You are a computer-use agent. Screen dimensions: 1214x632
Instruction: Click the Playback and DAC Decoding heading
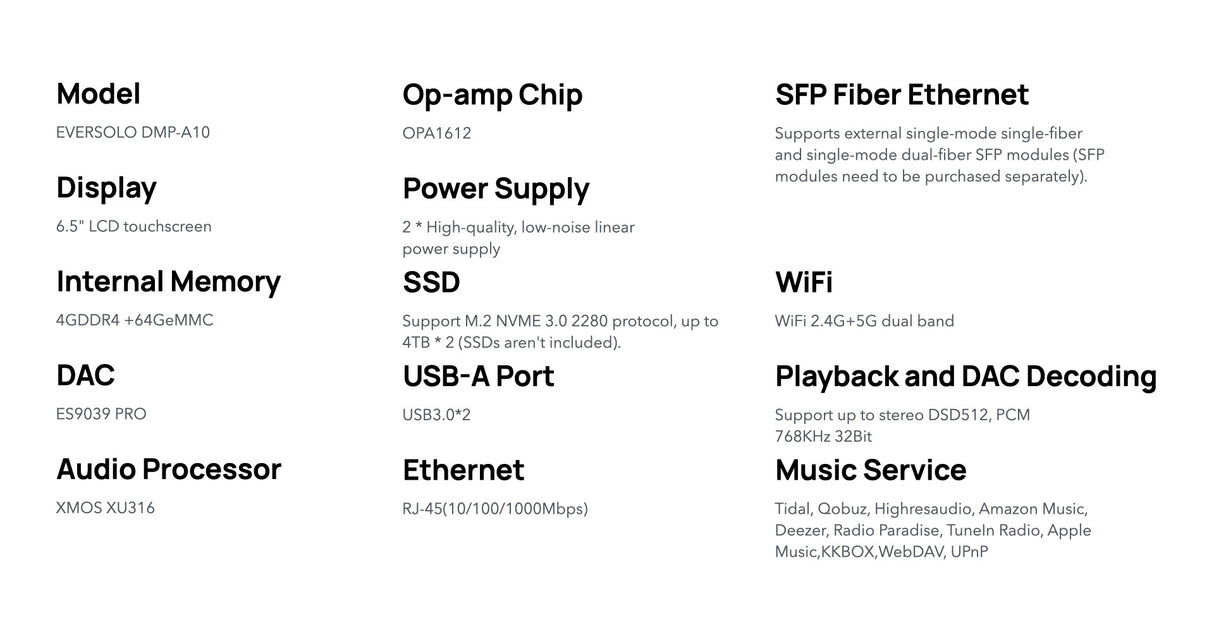[x=966, y=377]
